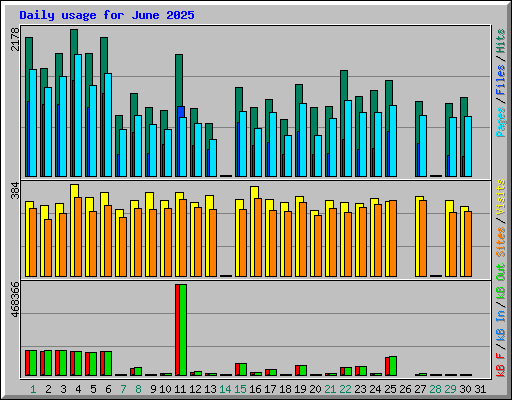Click day 14 on the x-axis
512x400 pixels.
(x=225, y=389)
